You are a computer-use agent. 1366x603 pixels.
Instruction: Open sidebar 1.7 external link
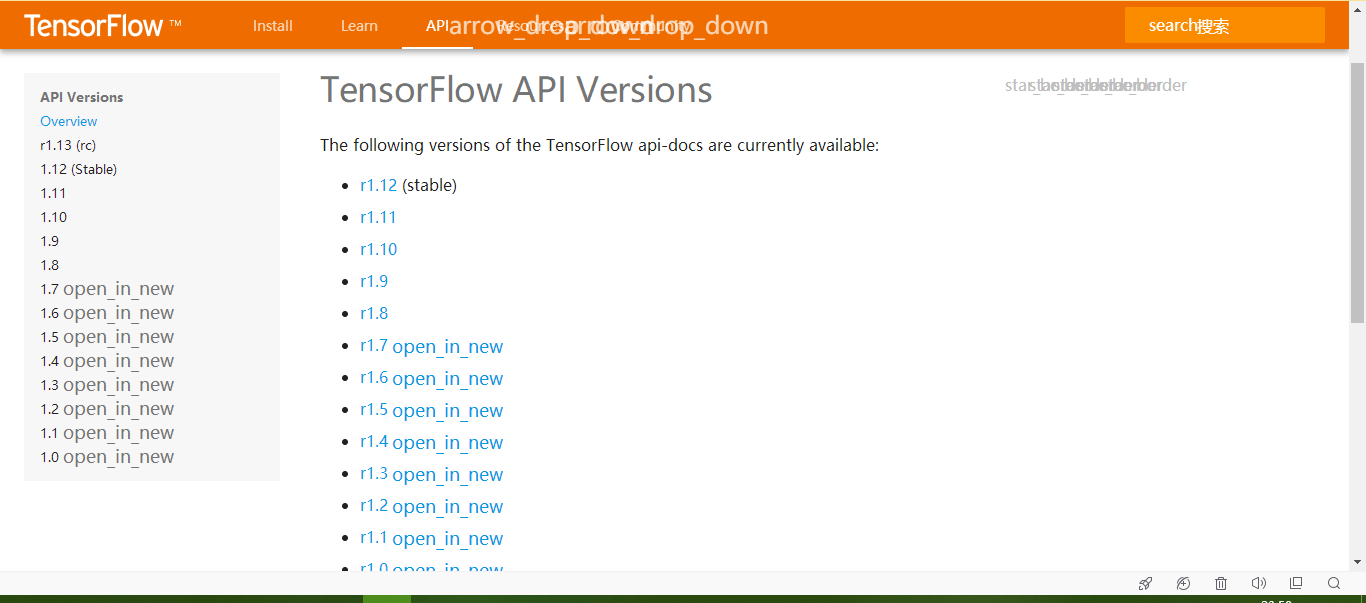pos(107,289)
